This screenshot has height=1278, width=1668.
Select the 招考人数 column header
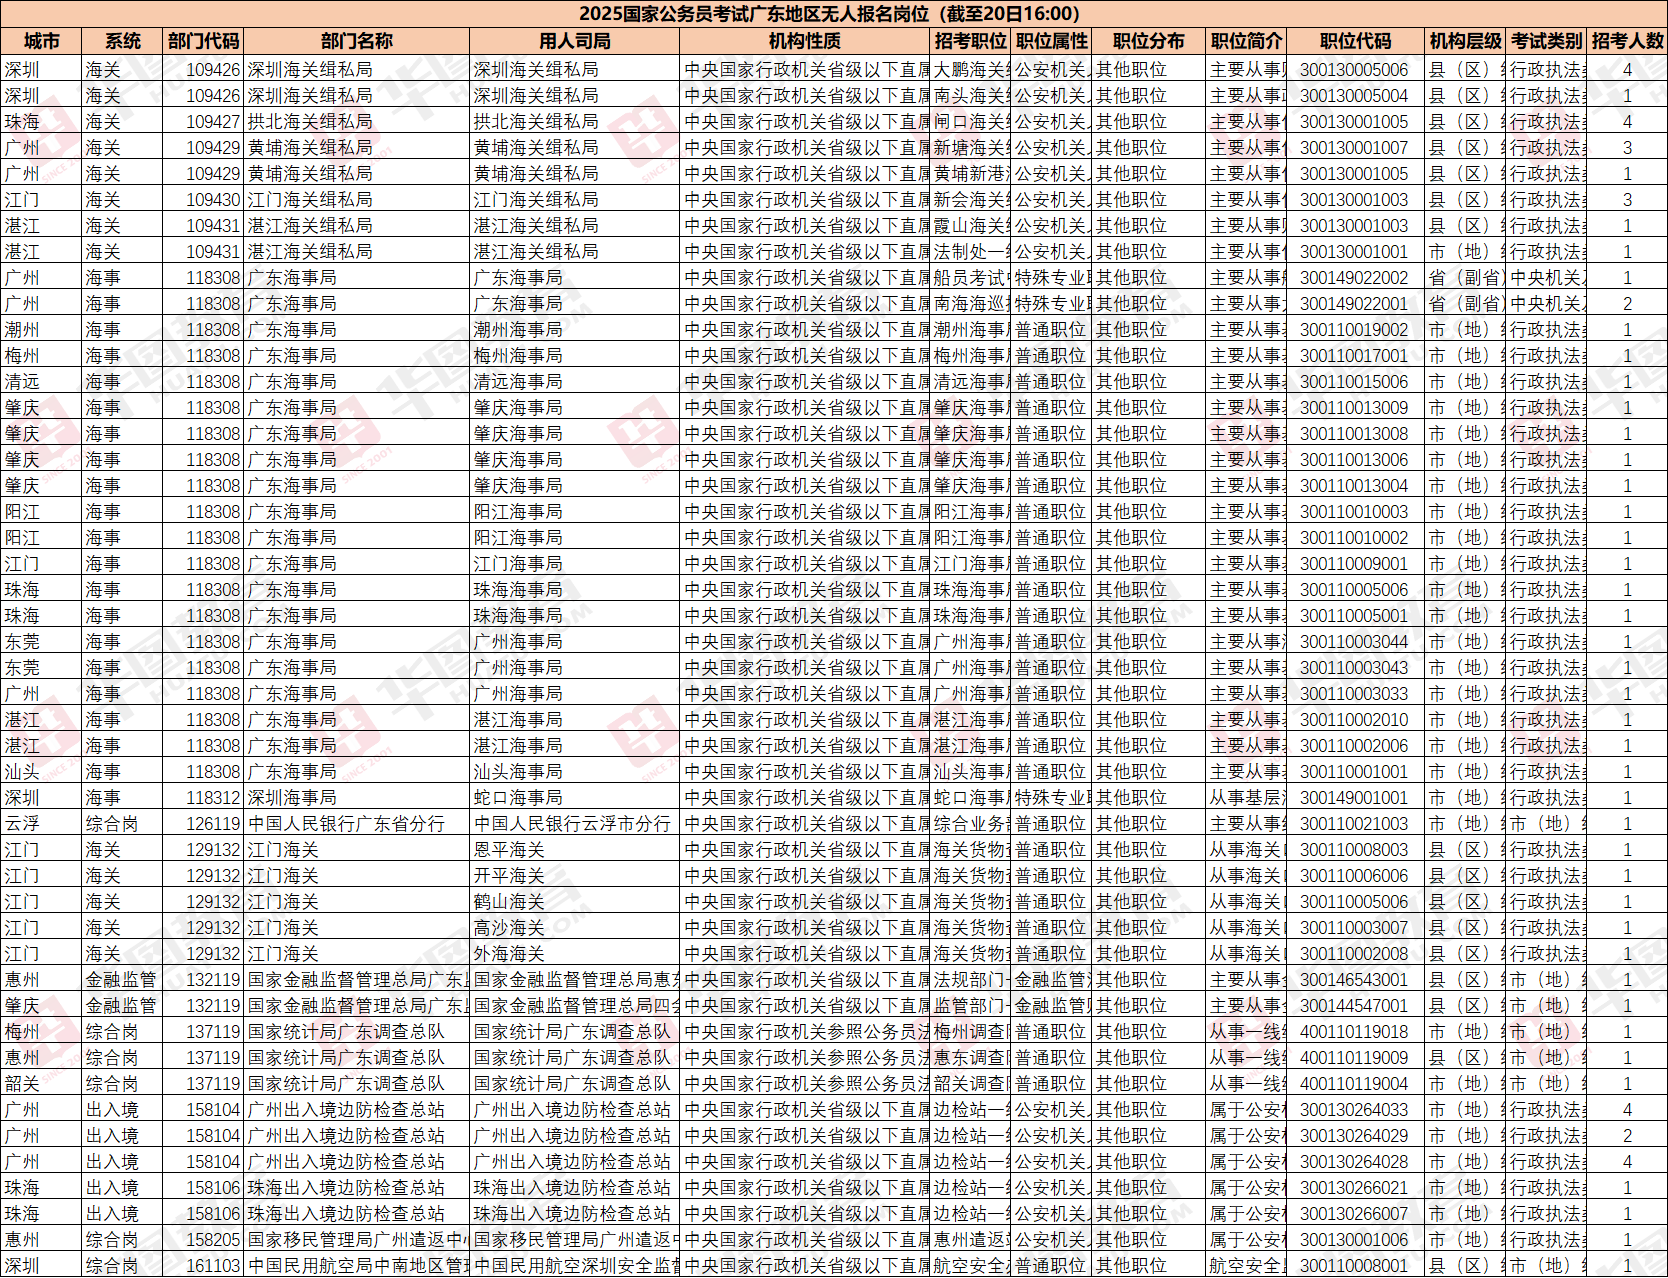pyautogui.click(x=1627, y=41)
